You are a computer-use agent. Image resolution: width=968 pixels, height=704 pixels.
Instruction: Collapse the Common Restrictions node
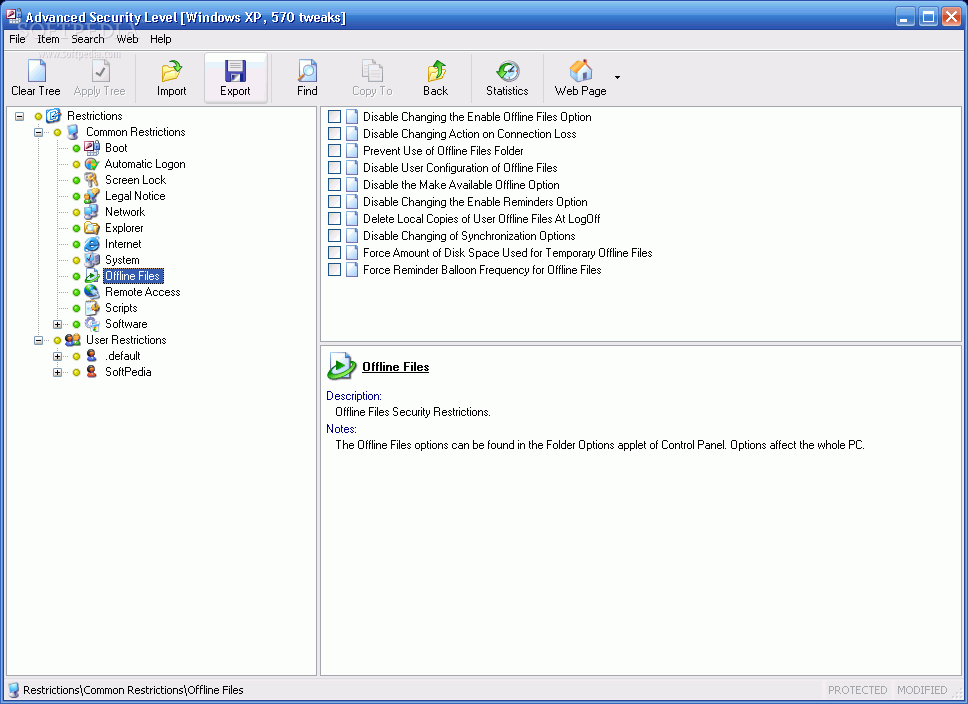tap(39, 132)
